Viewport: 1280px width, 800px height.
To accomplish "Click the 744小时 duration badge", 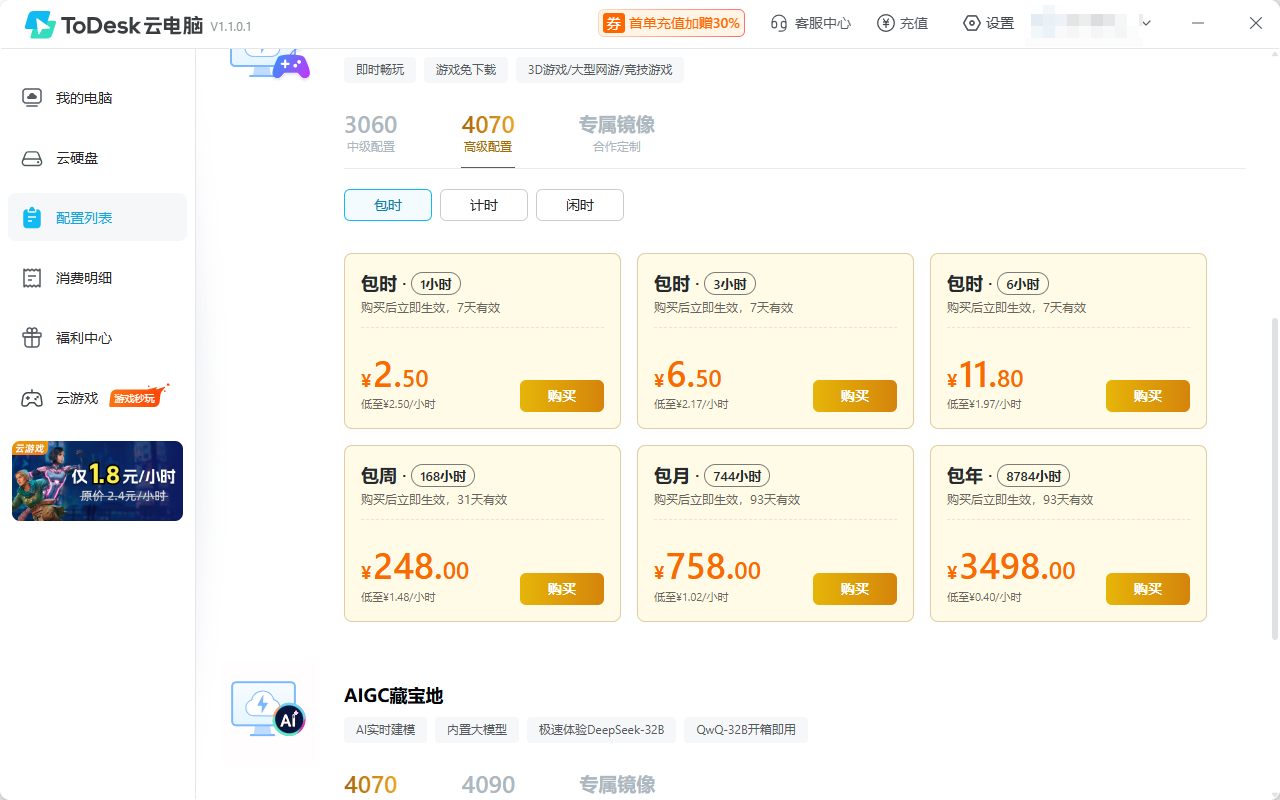I will [x=737, y=476].
